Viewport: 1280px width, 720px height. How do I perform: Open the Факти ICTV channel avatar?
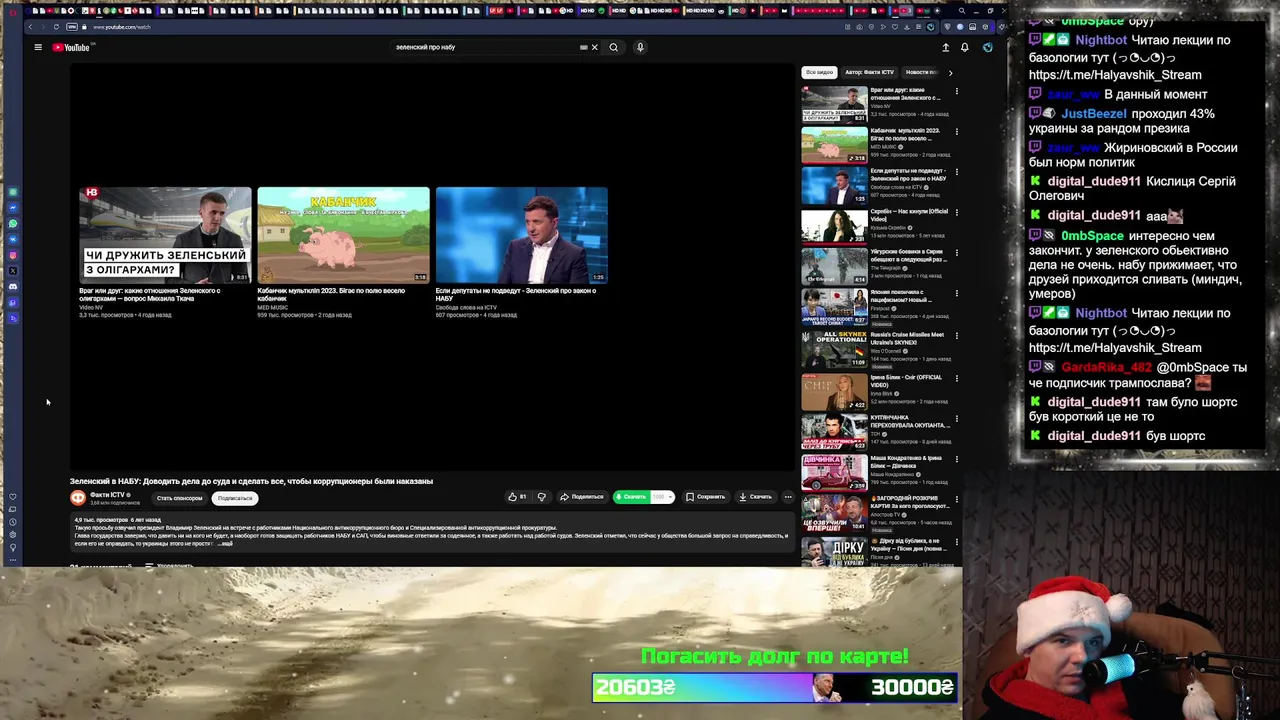click(x=78, y=498)
